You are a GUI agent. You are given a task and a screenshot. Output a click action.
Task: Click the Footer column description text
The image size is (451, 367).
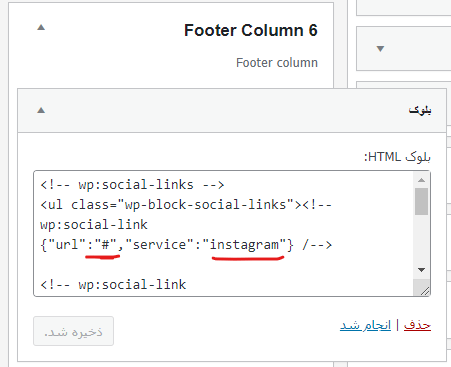point(277,63)
